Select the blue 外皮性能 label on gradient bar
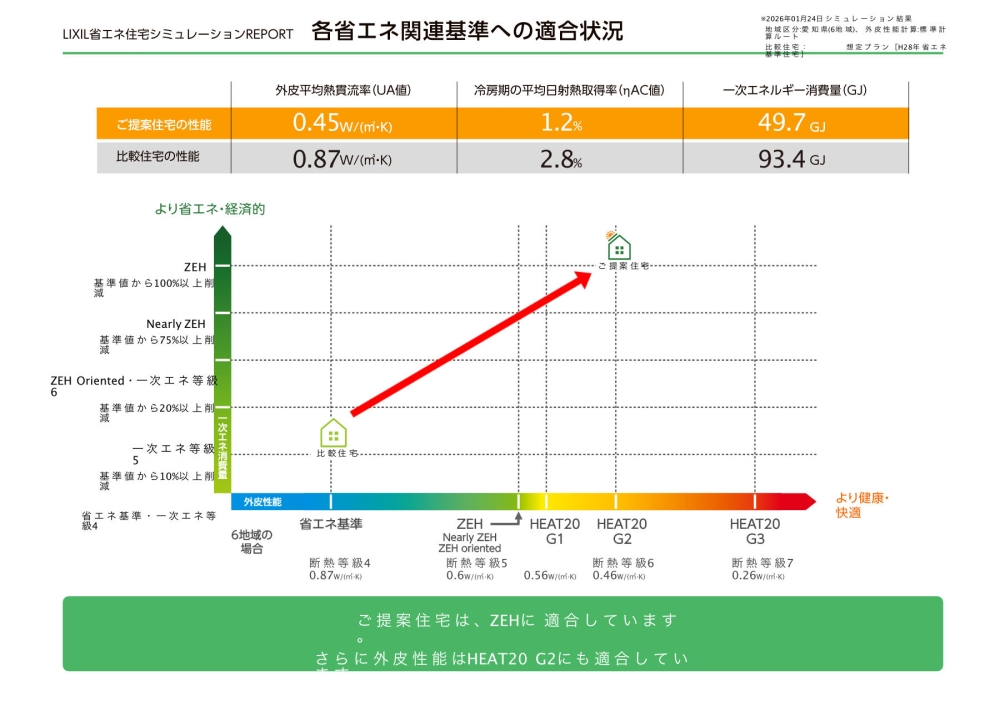 pos(263,501)
